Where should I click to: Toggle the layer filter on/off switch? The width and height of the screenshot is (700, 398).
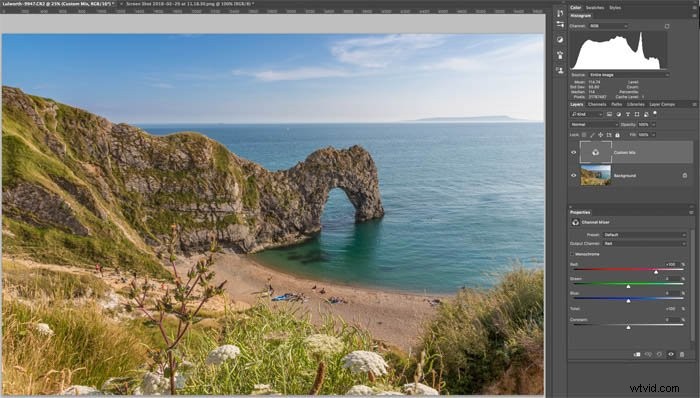coord(655,113)
